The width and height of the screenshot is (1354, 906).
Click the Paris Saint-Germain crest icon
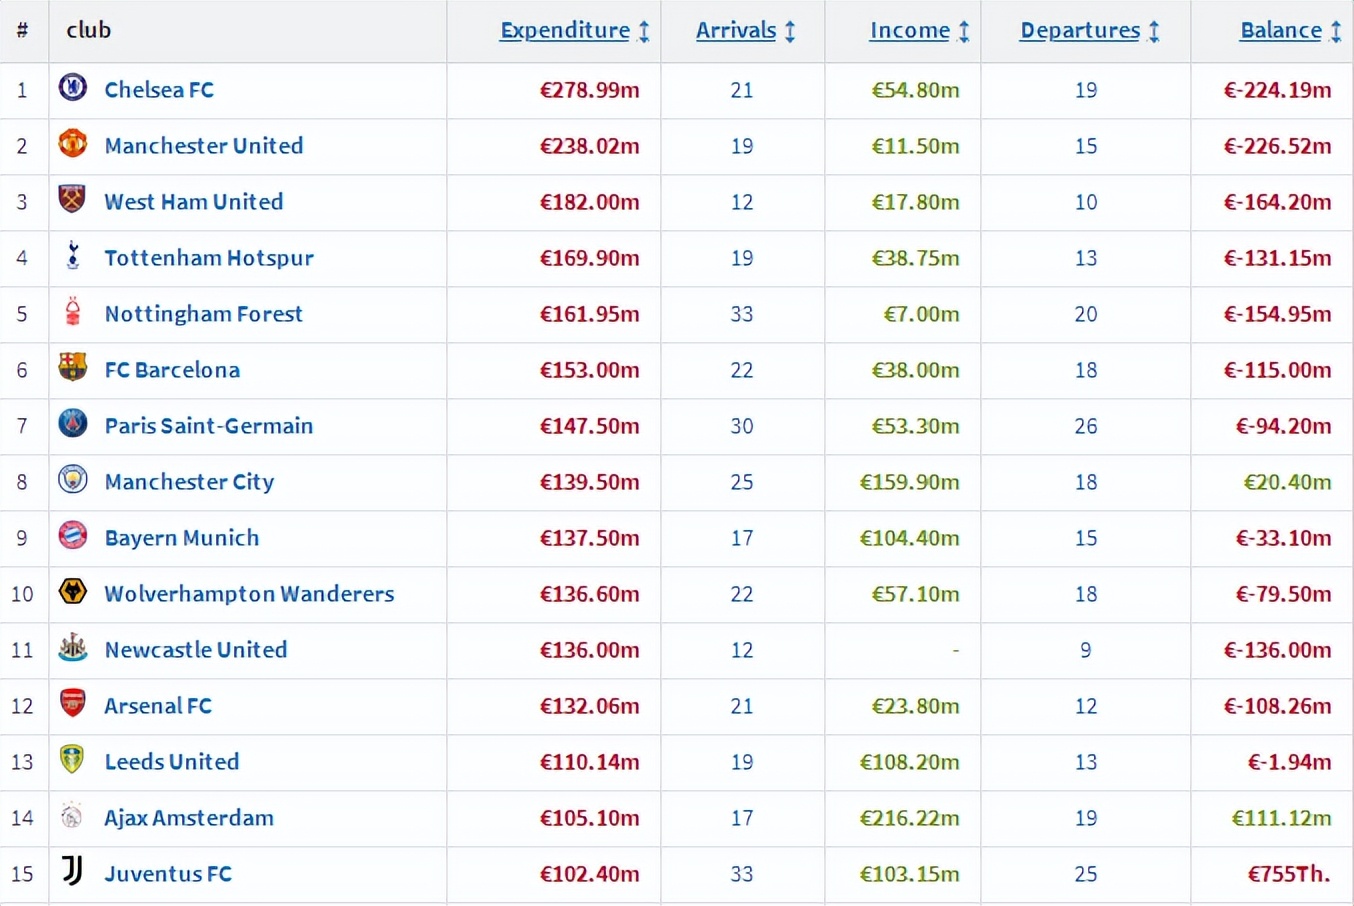[72, 424]
